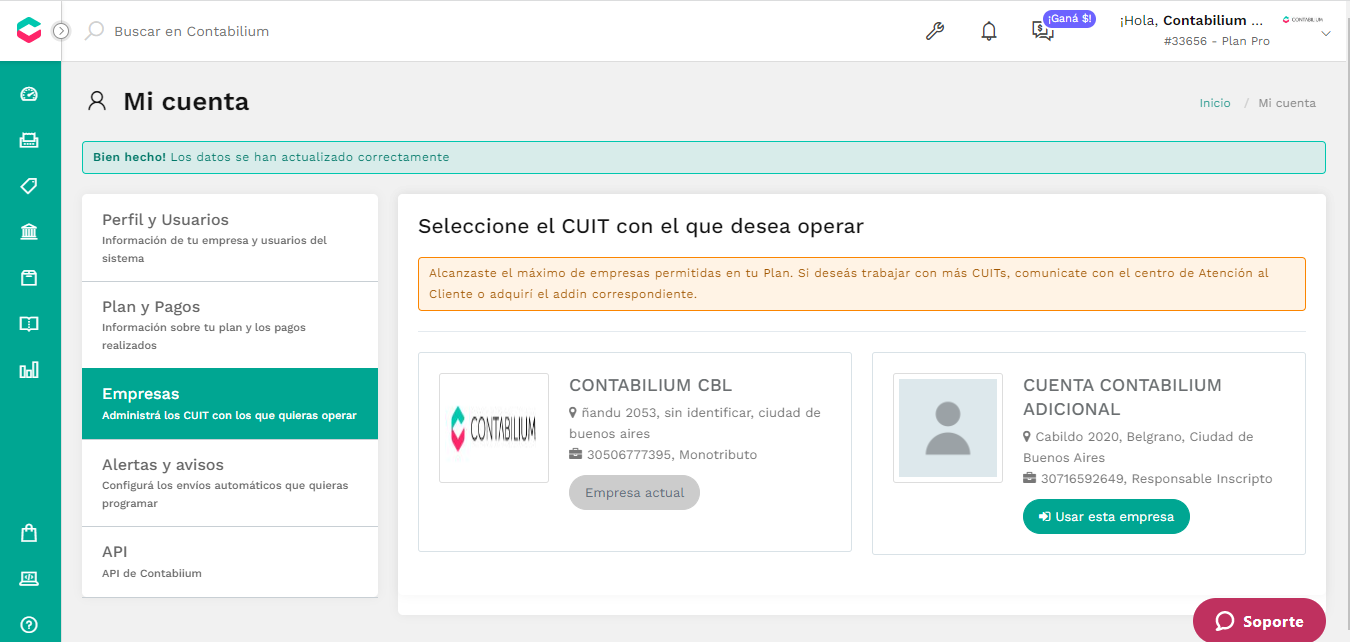Screen dimensions: 1350x642
Task: Focus the 'Buscar en Contabilium' search field
Action: pos(191,31)
